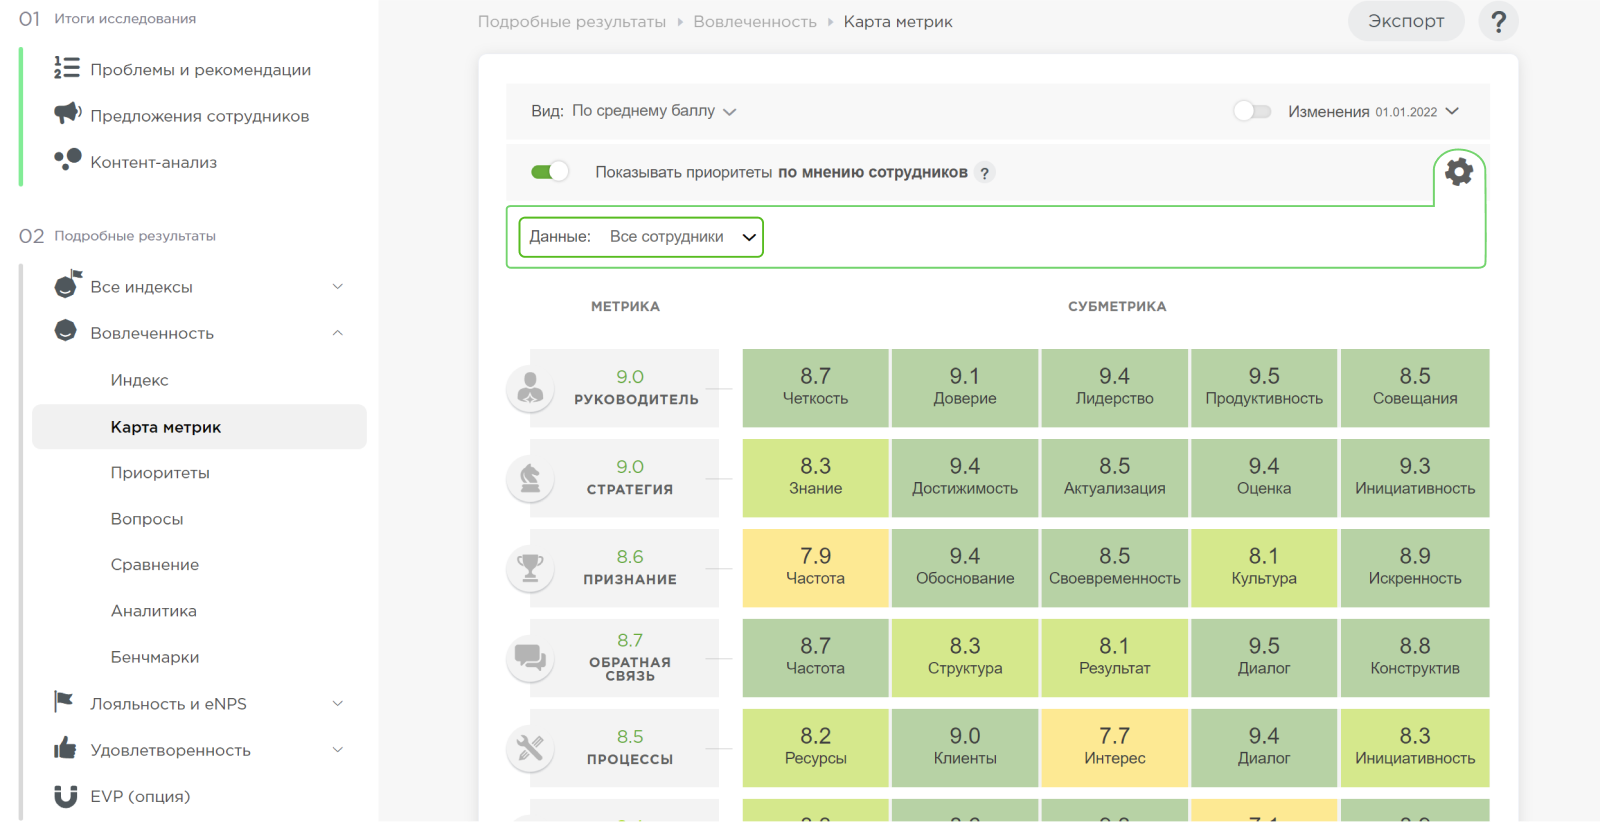Click the 8.1 Результат cell
The height and width of the screenshot is (822, 1600).
click(x=1115, y=658)
